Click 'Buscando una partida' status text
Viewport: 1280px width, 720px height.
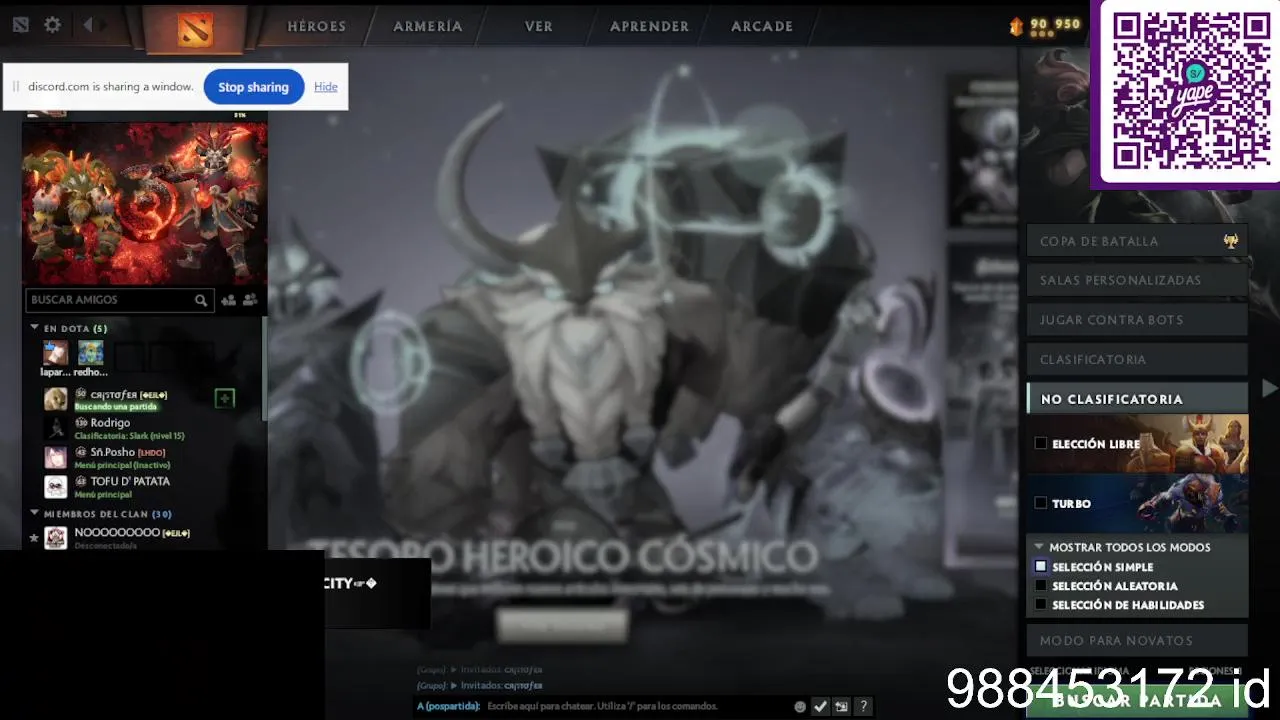(x=118, y=407)
